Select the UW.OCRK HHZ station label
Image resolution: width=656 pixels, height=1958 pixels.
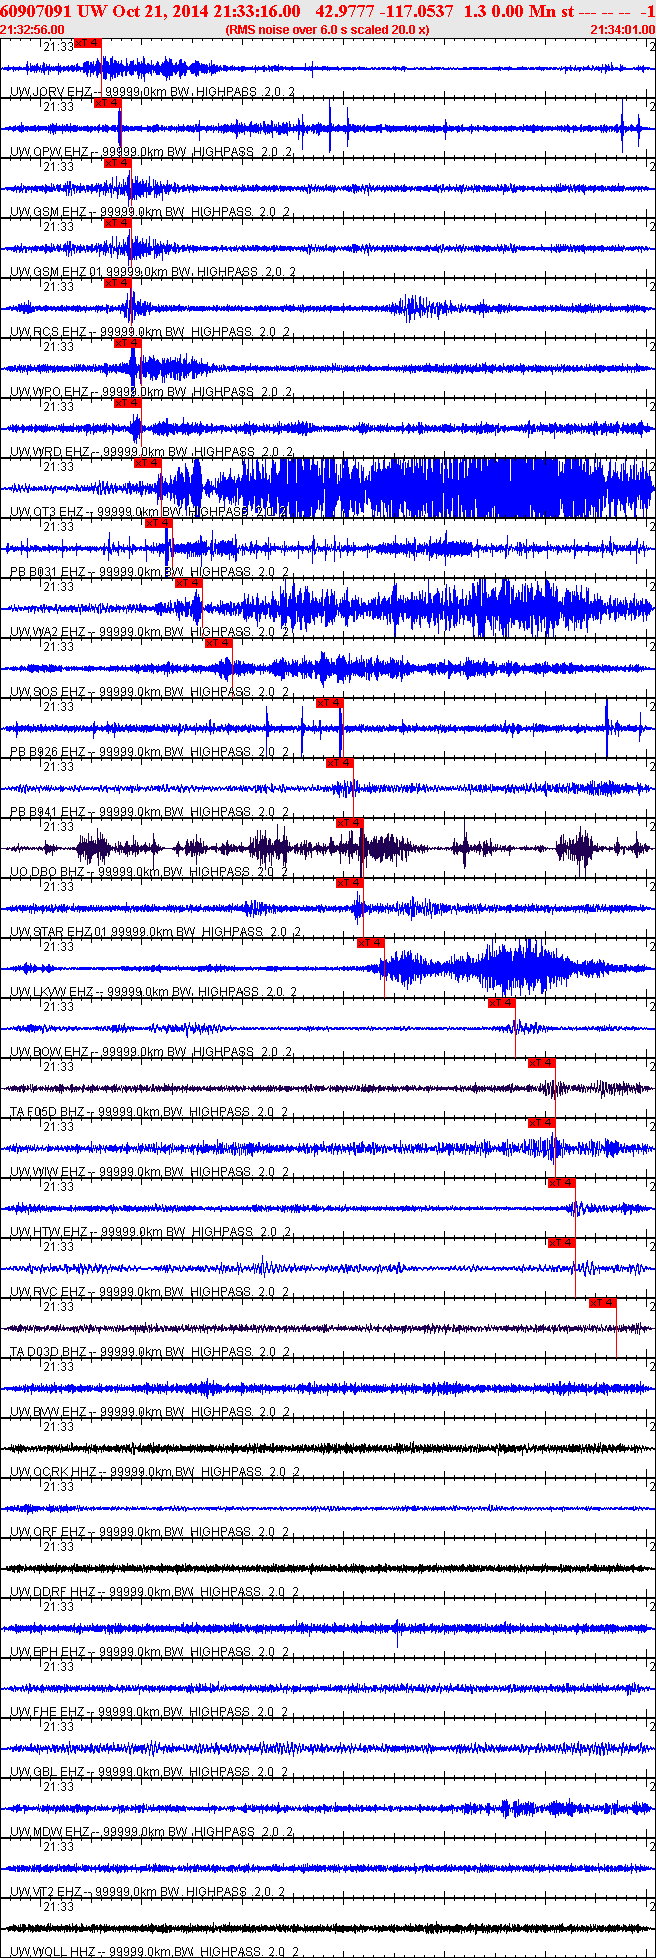52,1472
